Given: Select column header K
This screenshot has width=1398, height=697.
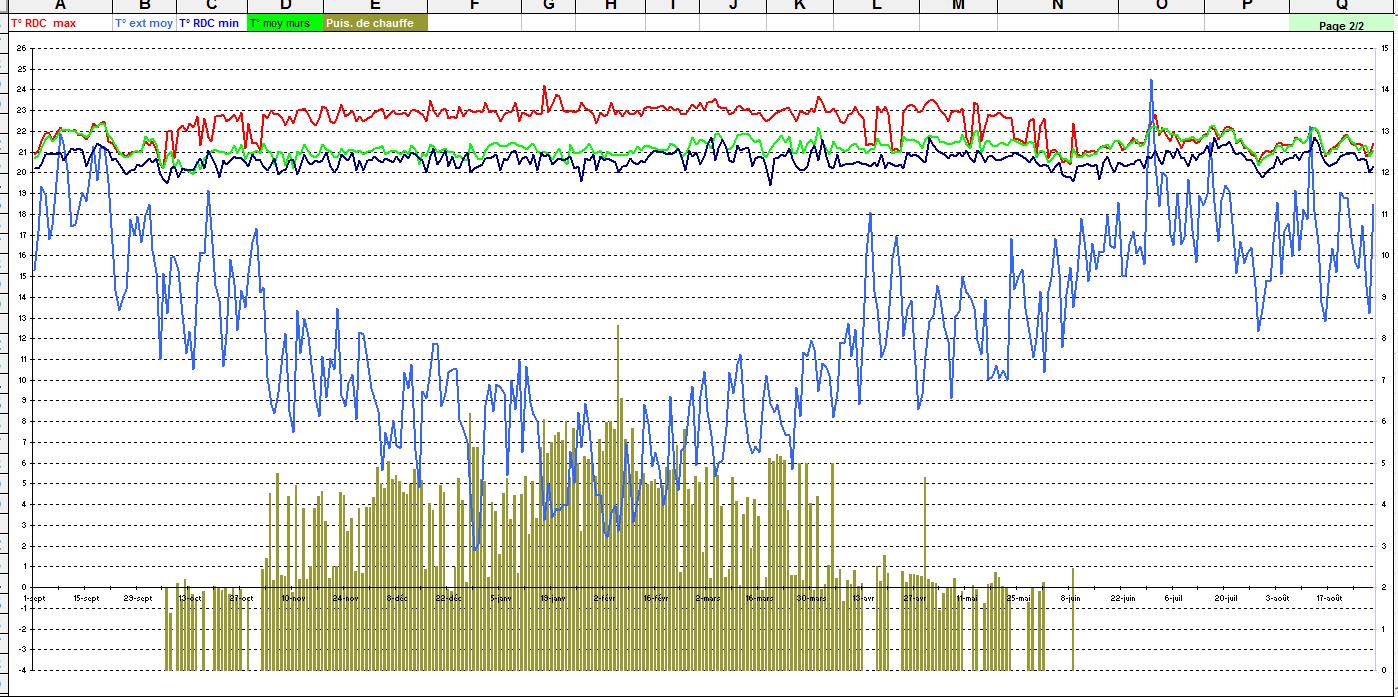Looking at the screenshot, I should 800,5.
